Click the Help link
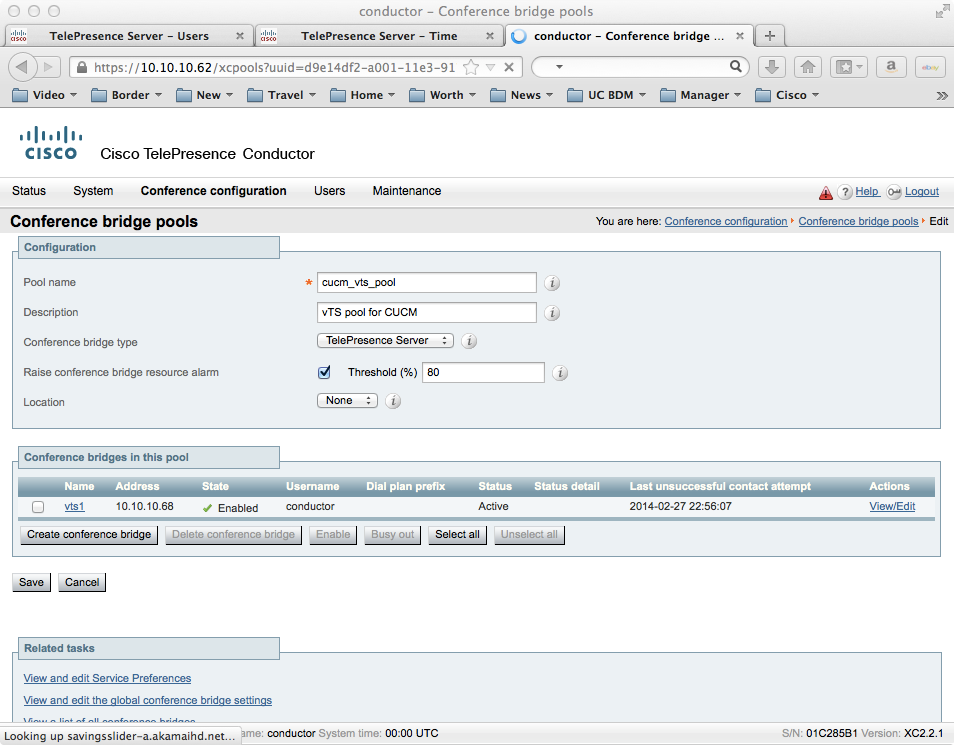This screenshot has height=745, width=954. tap(867, 192)
